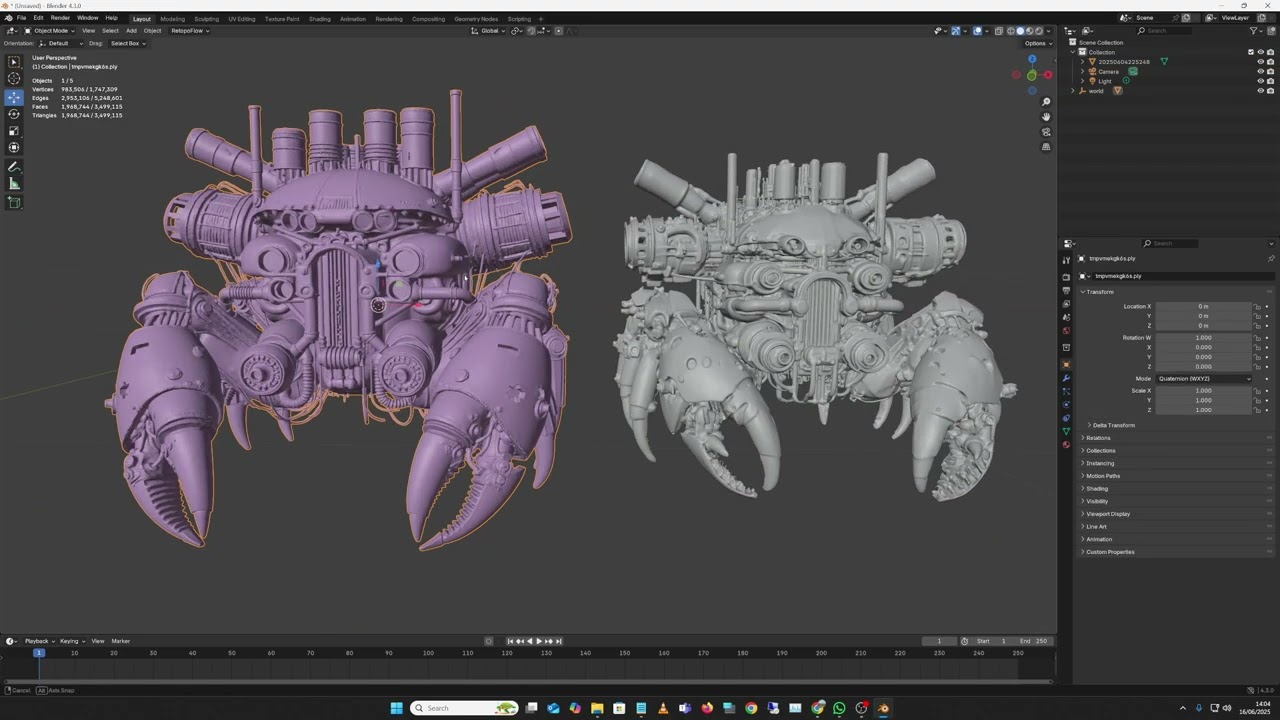Select the Select Box tool in toolbar

[x=14, y=62]
